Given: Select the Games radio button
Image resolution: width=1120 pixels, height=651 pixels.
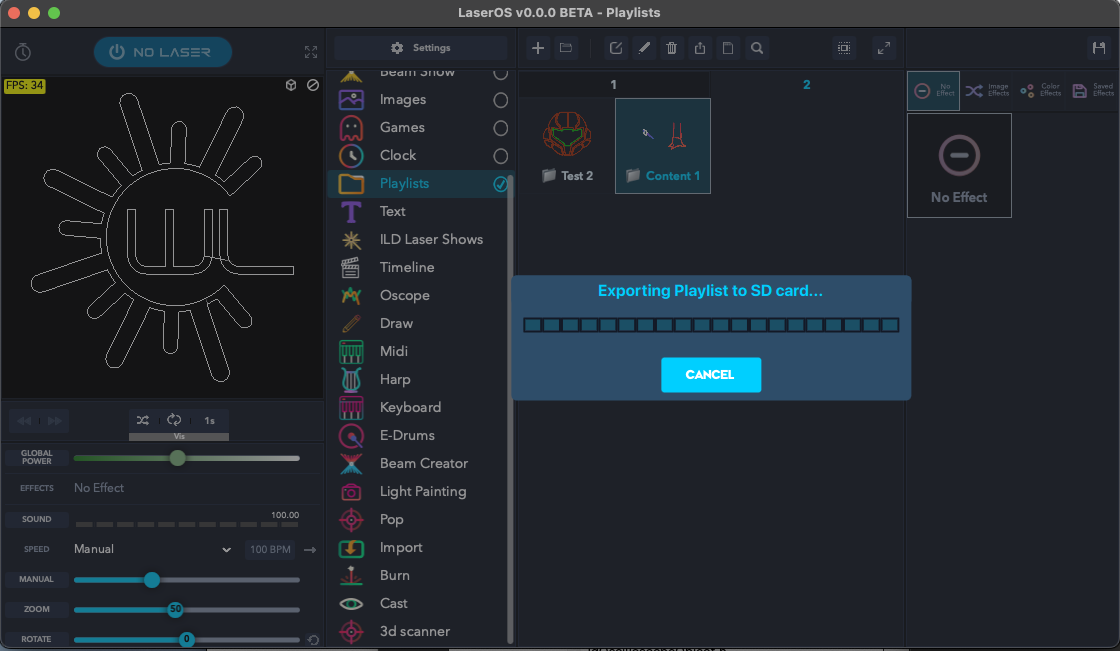Looking at the screenshot, I should click(x=501, y=128).
